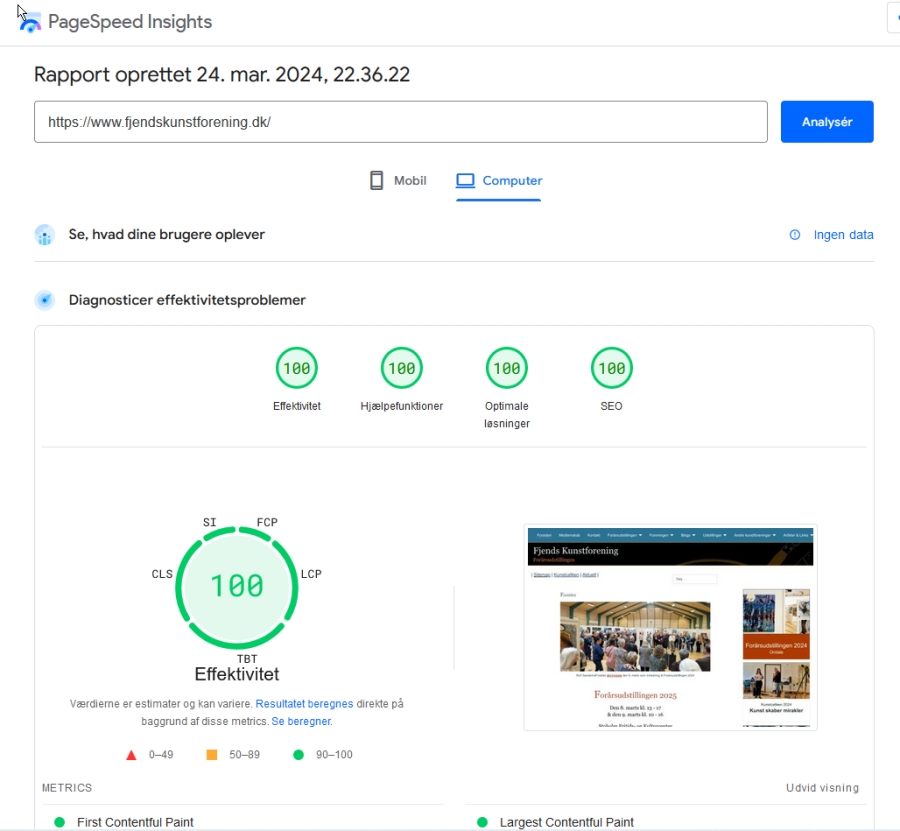Click the LCP metric label on gauge
900x831 pixels.
click(x=311, y=574)
